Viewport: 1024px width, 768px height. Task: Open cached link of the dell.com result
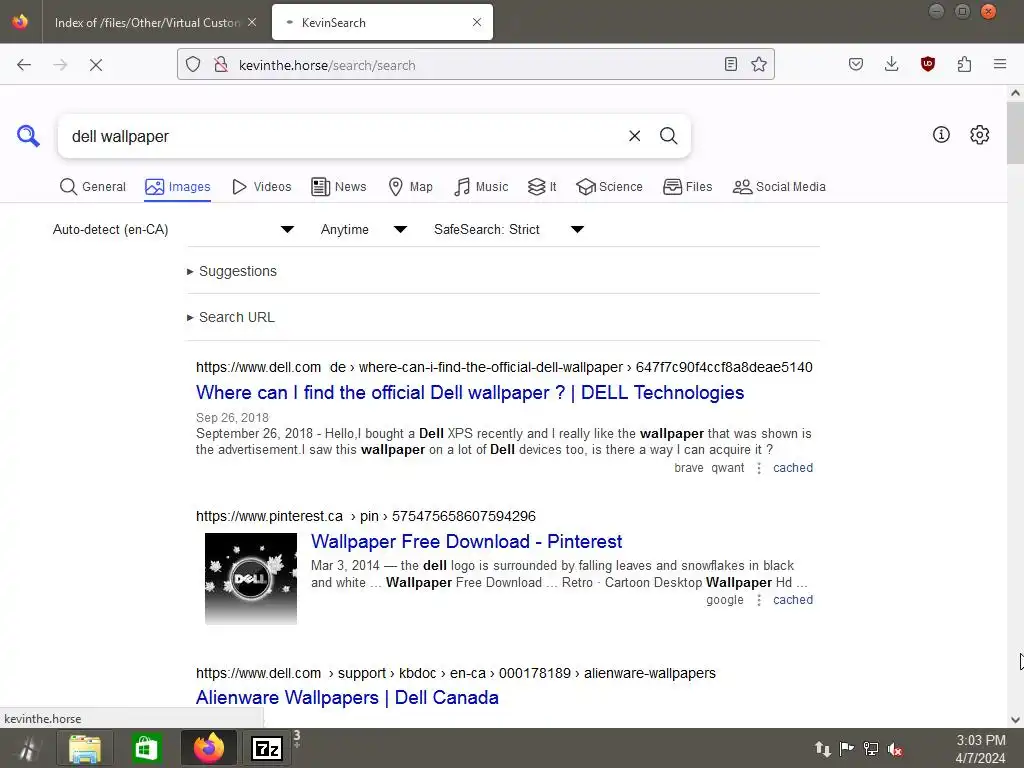[x=793, y=468]
